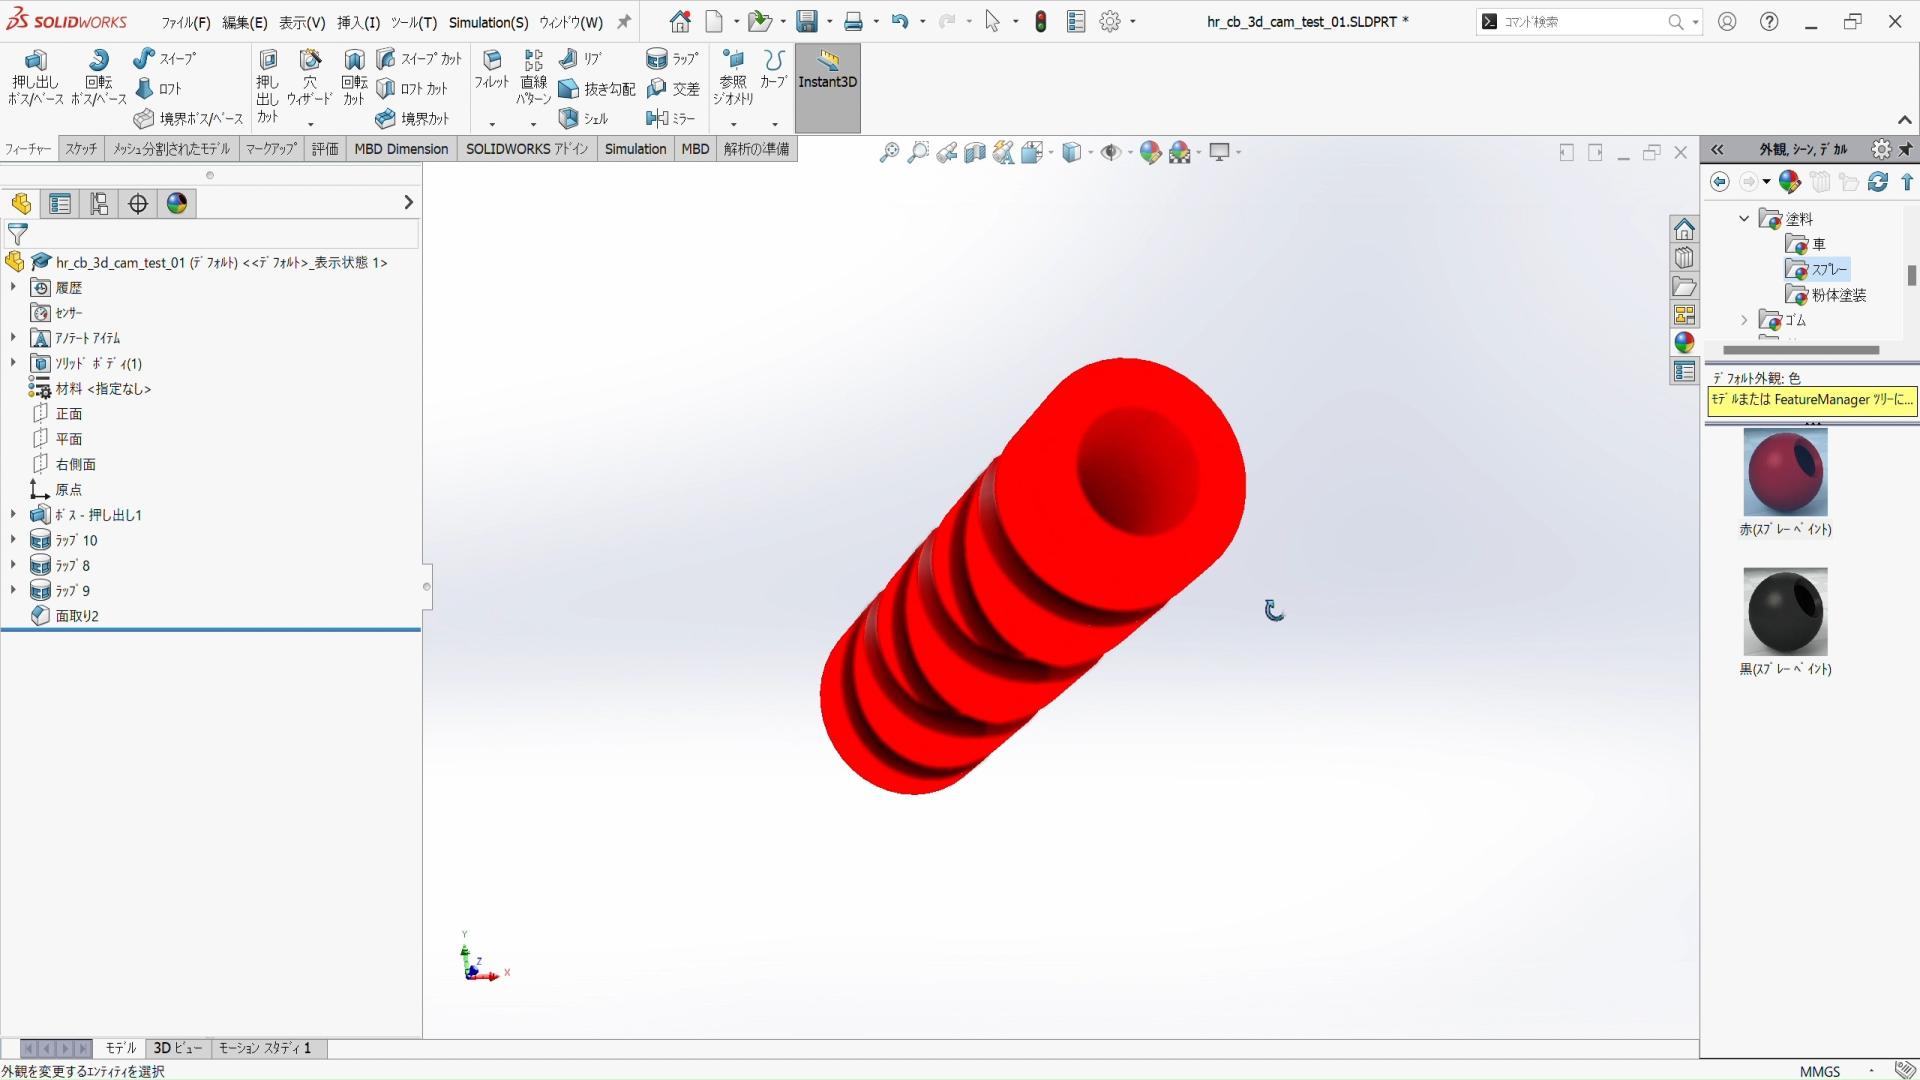
Task: Select the Revolved Boss/Base (回転) tool
Action: (98, 77)
